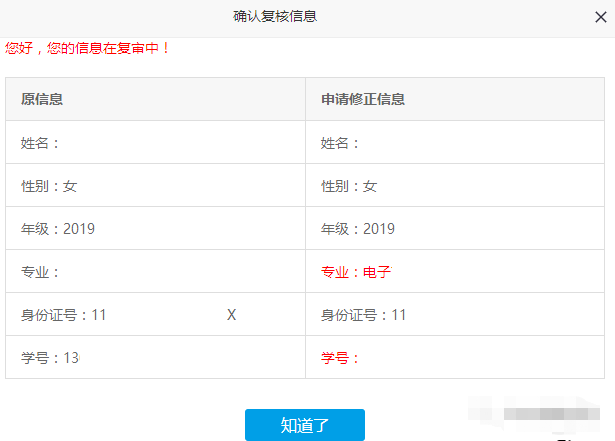Click the red 您的信息在复审中 notice
Screen dimensions: 615x441
88,47
